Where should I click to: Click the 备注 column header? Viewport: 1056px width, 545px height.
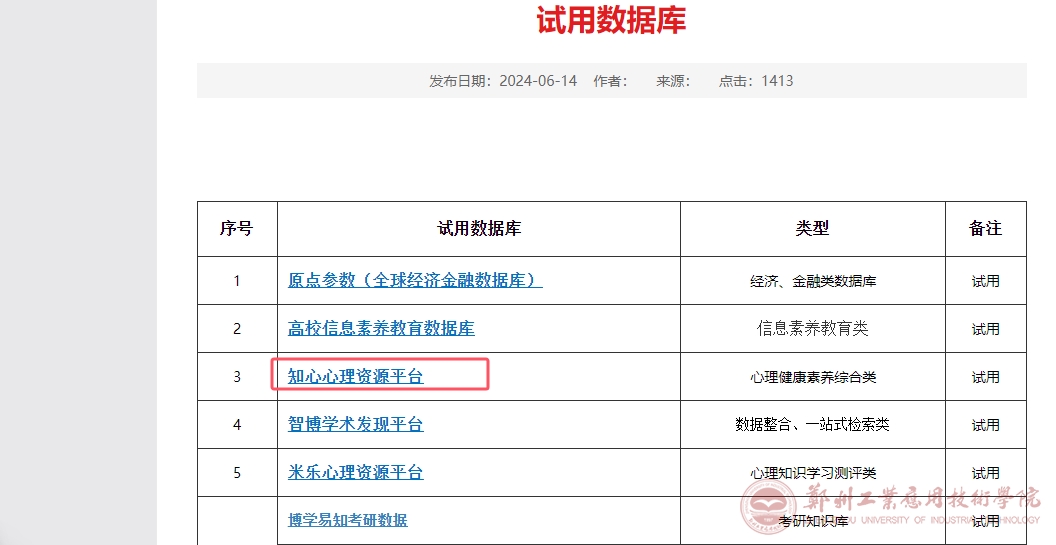(x=985, y=228)
